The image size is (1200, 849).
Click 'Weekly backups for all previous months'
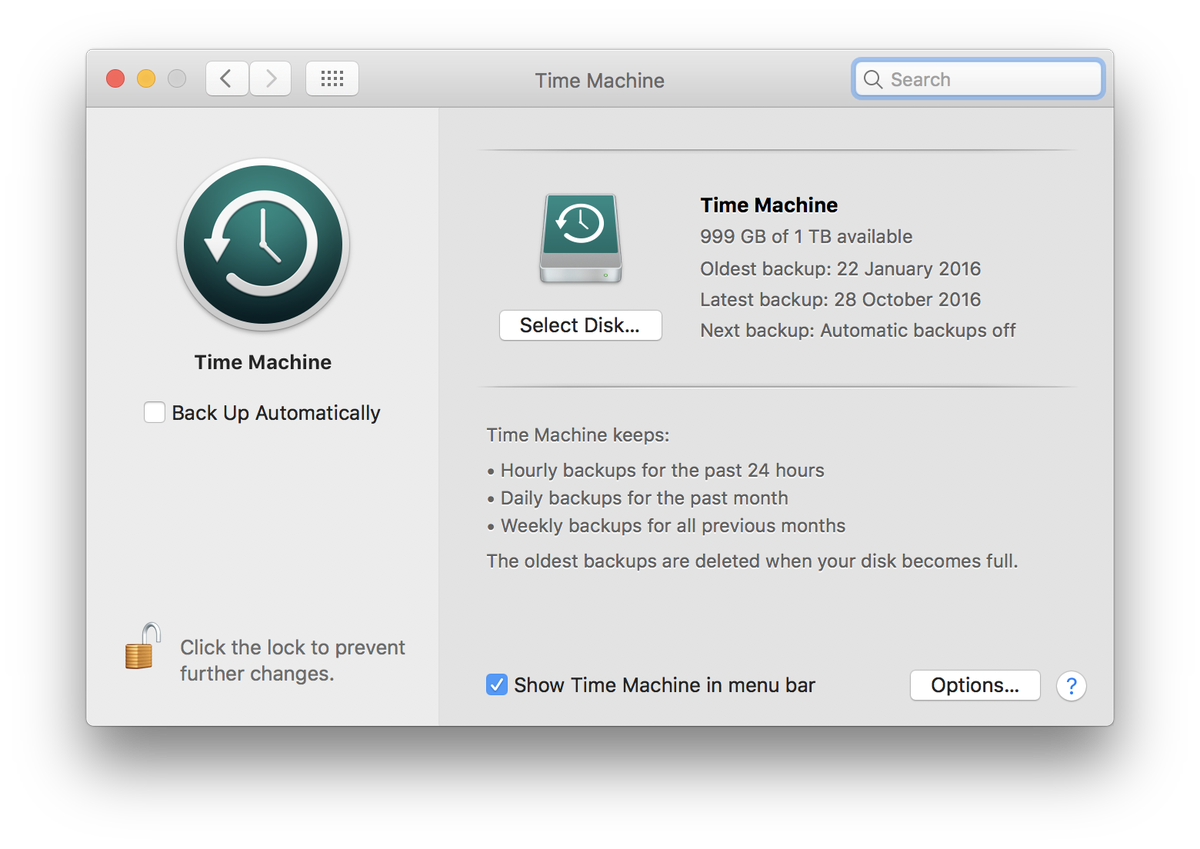tap(673, 526)
